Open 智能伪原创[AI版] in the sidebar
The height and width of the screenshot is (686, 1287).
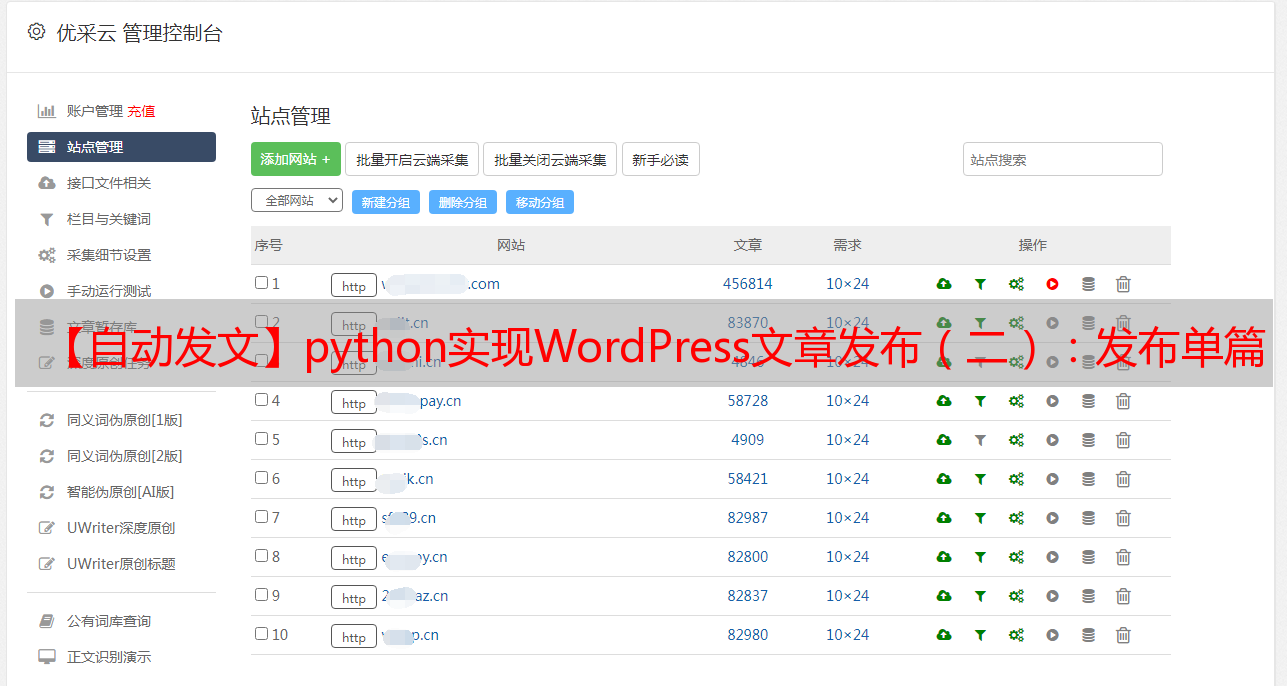(x=121, y=492)
